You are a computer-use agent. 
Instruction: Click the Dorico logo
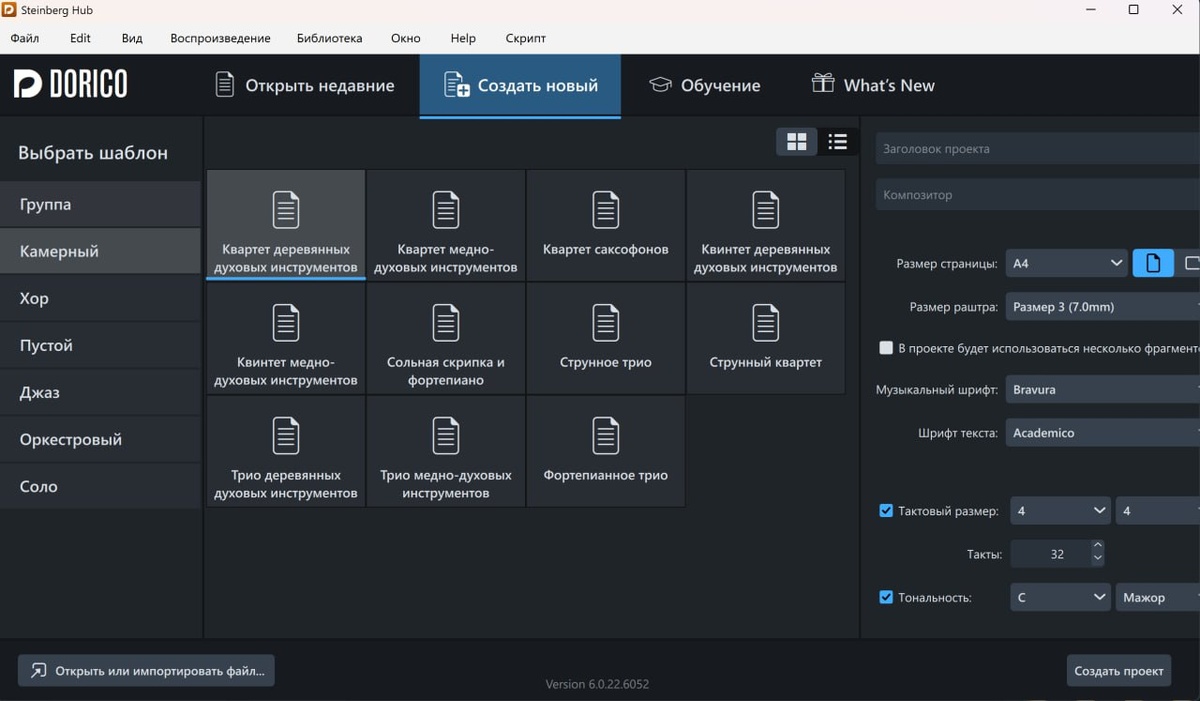(71, 84)
